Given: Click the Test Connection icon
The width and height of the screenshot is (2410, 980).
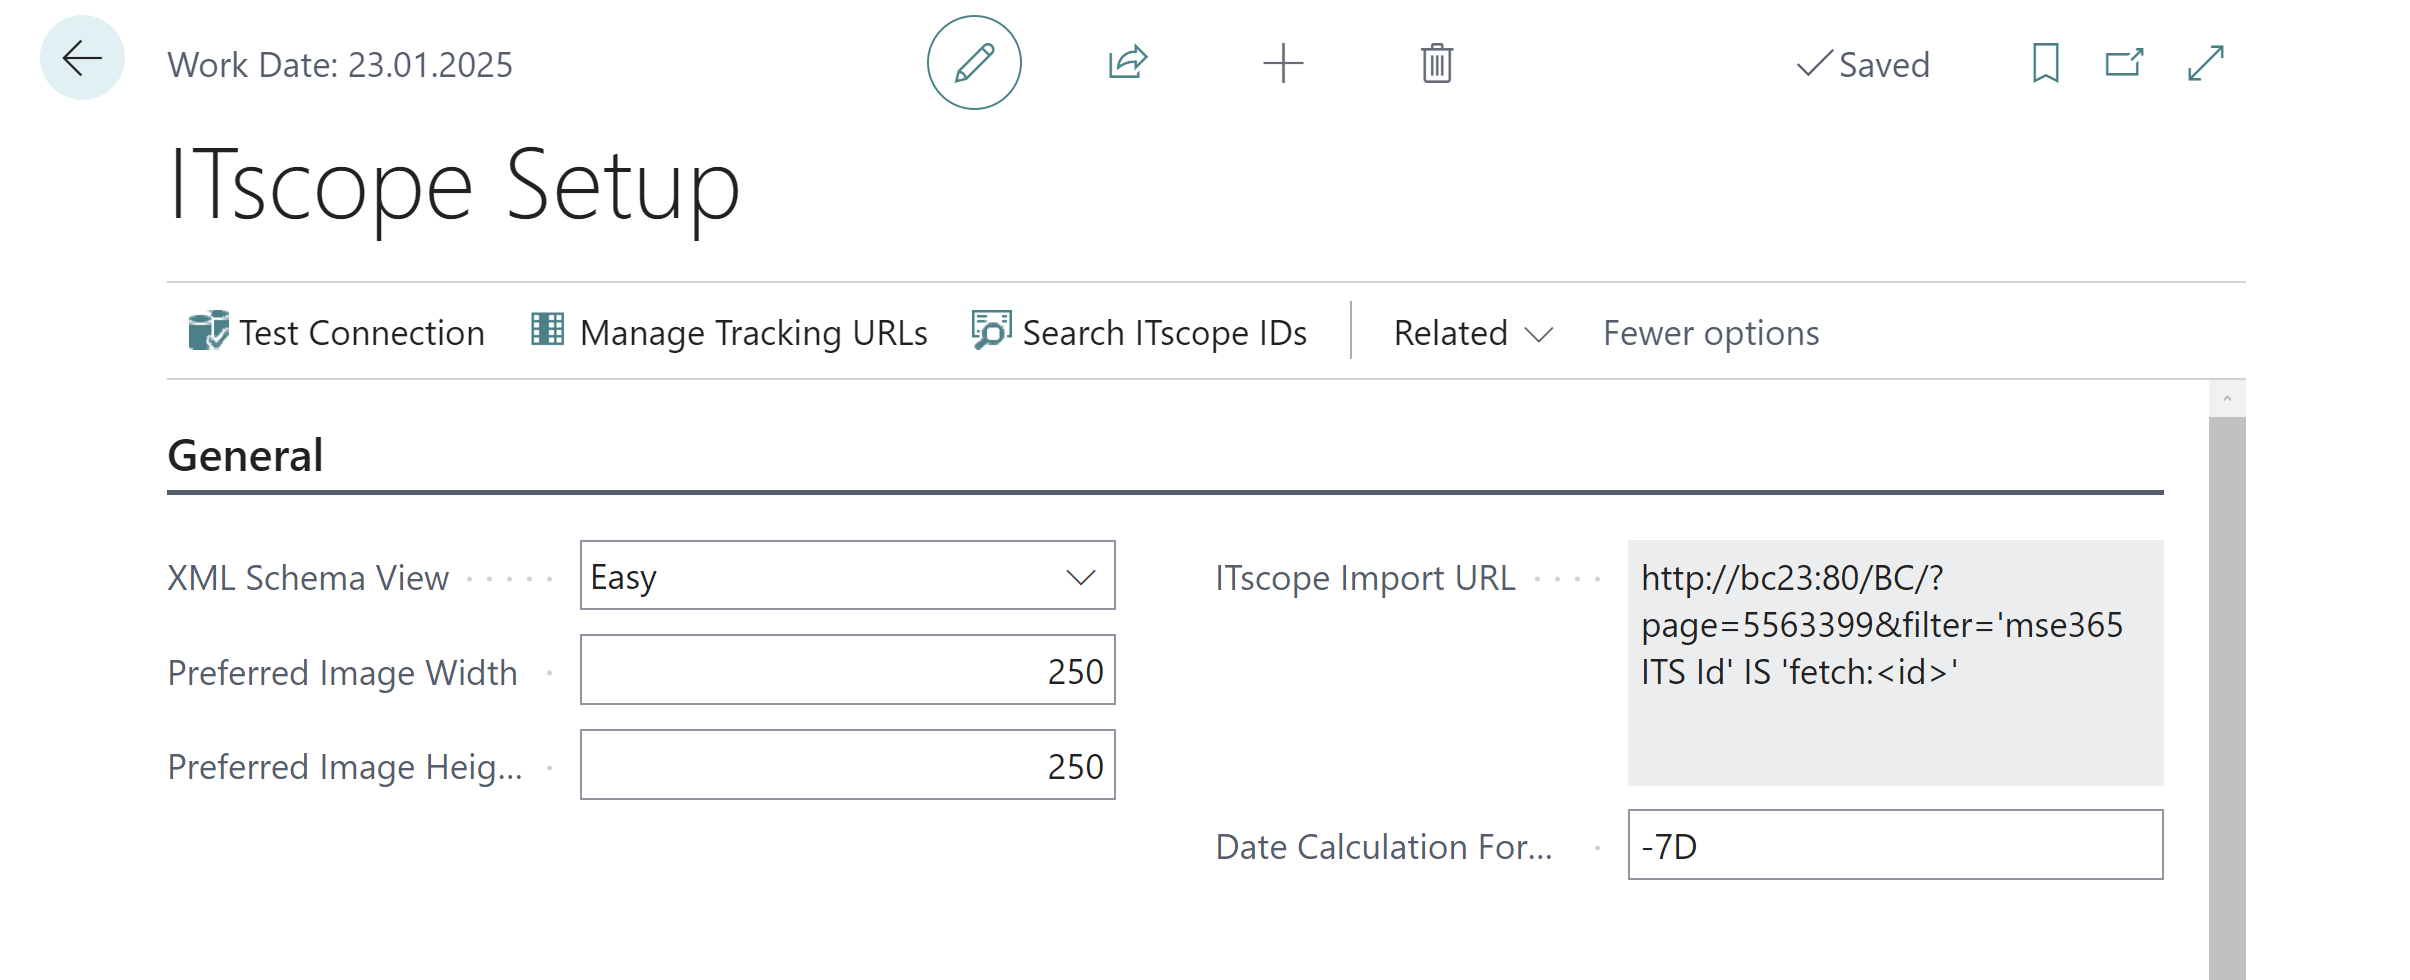Looking at the screenshot, I should [x=207, y=331].
